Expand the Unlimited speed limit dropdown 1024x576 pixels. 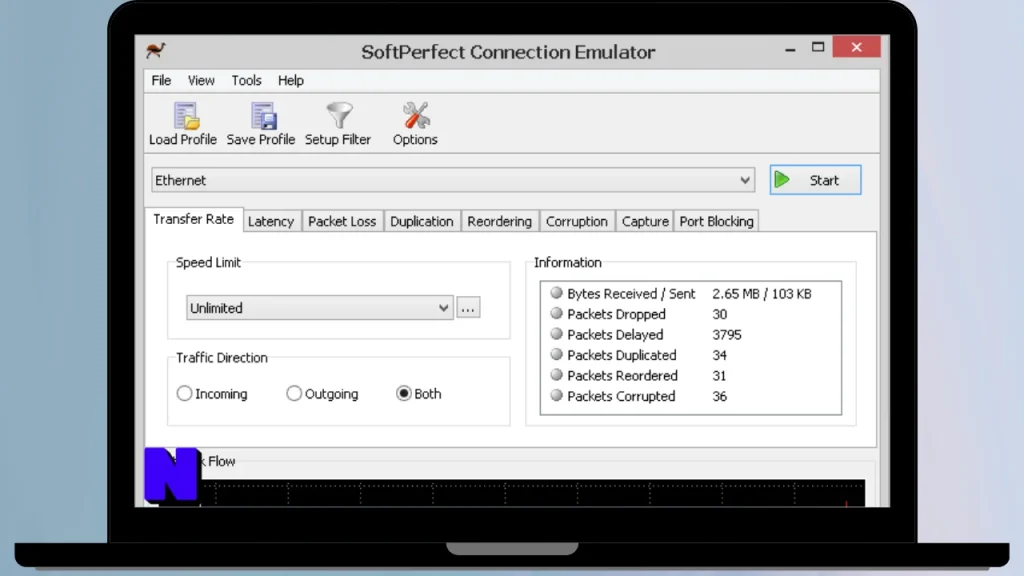pyautogui.click(x=319, y=308)
